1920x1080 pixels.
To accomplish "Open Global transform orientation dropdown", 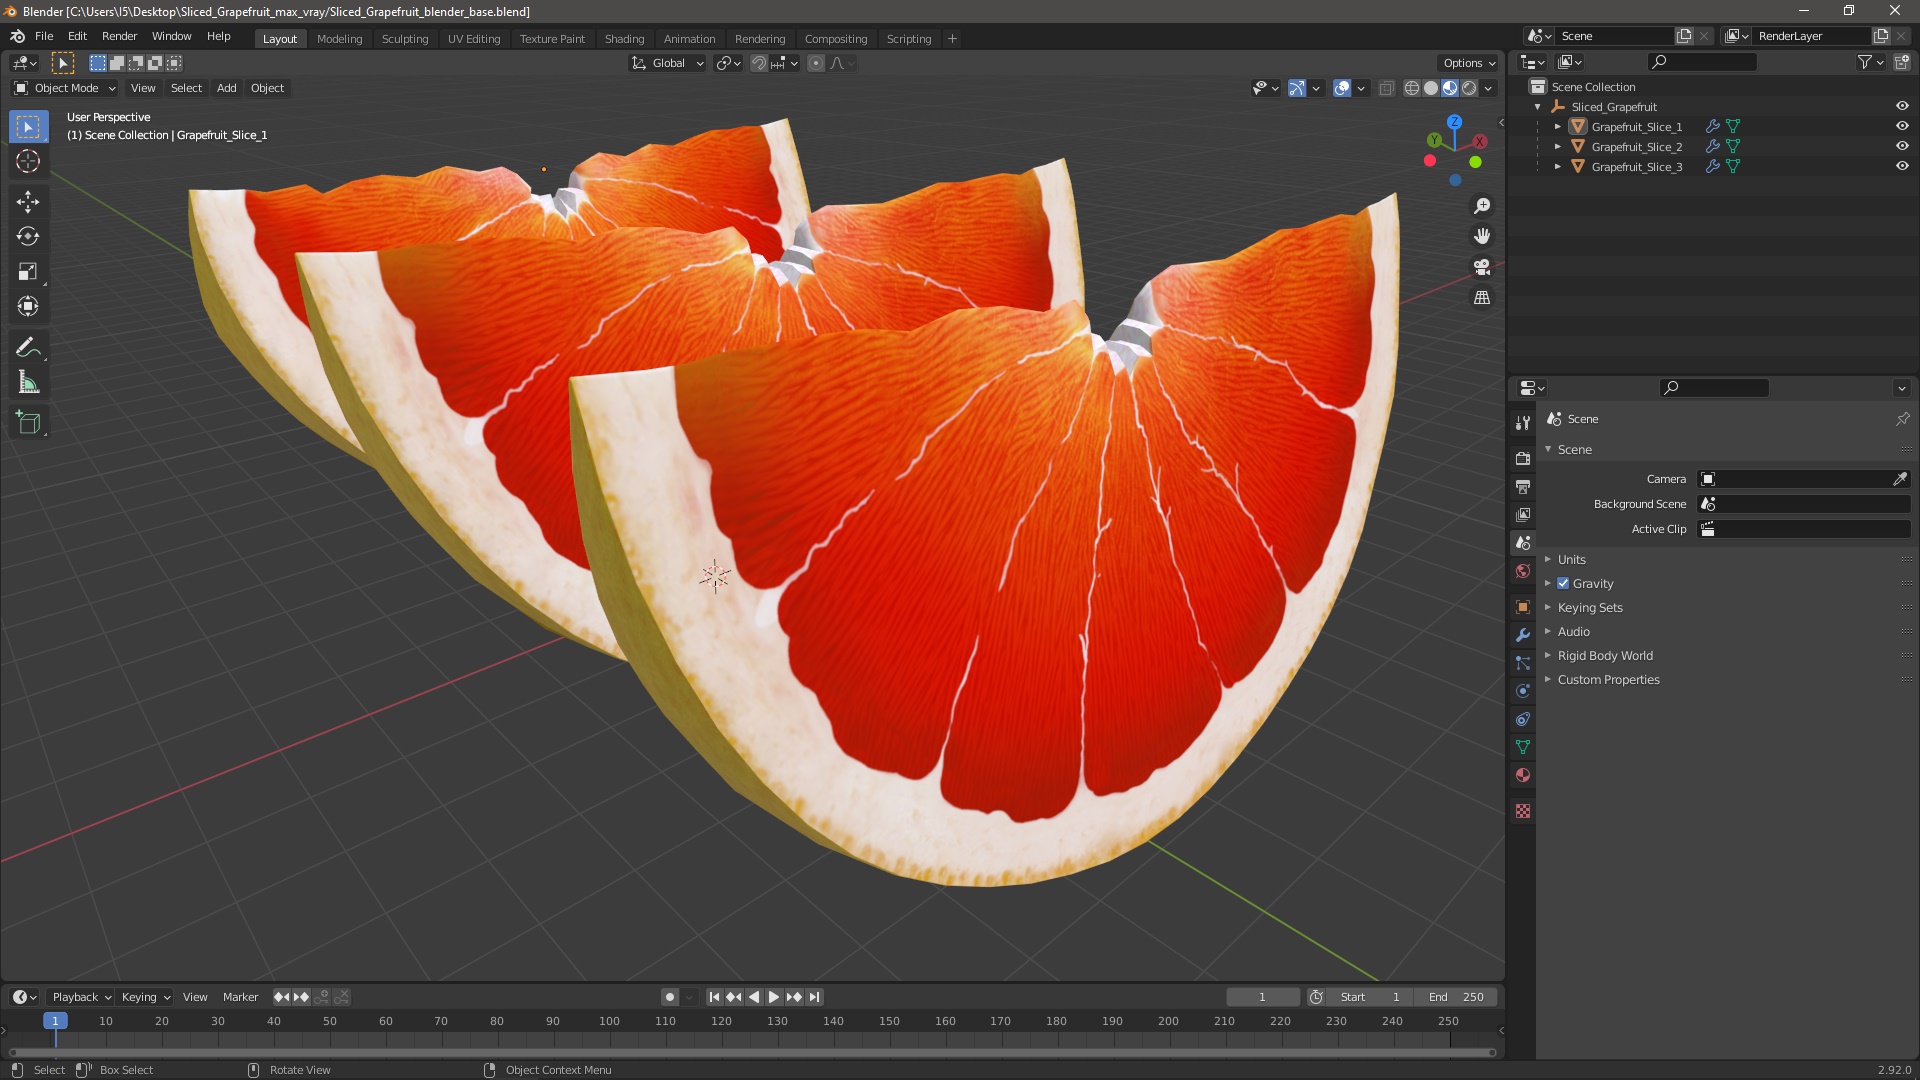I will 667,63.
